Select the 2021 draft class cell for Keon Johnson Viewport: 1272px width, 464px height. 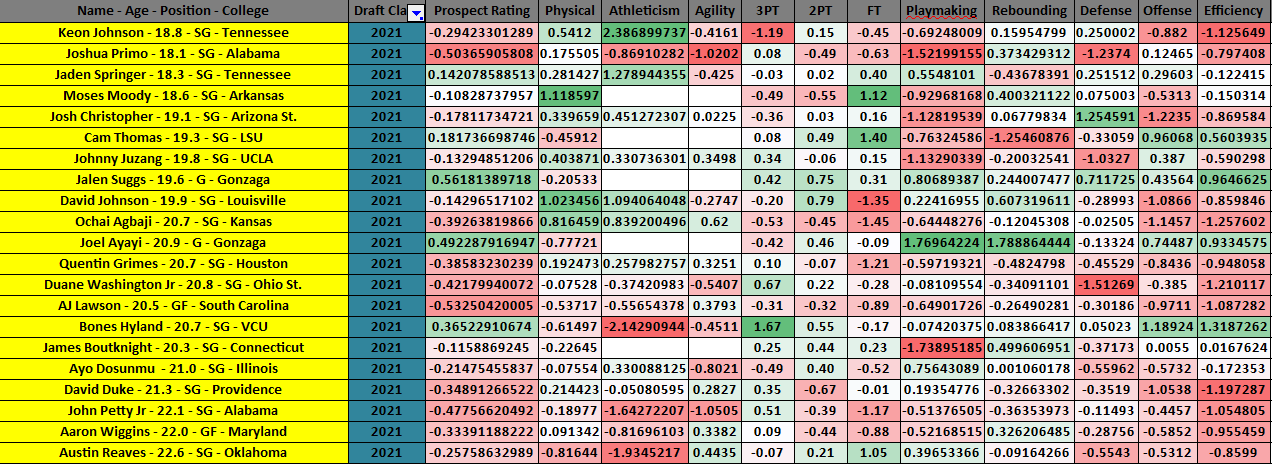[388, 33]
